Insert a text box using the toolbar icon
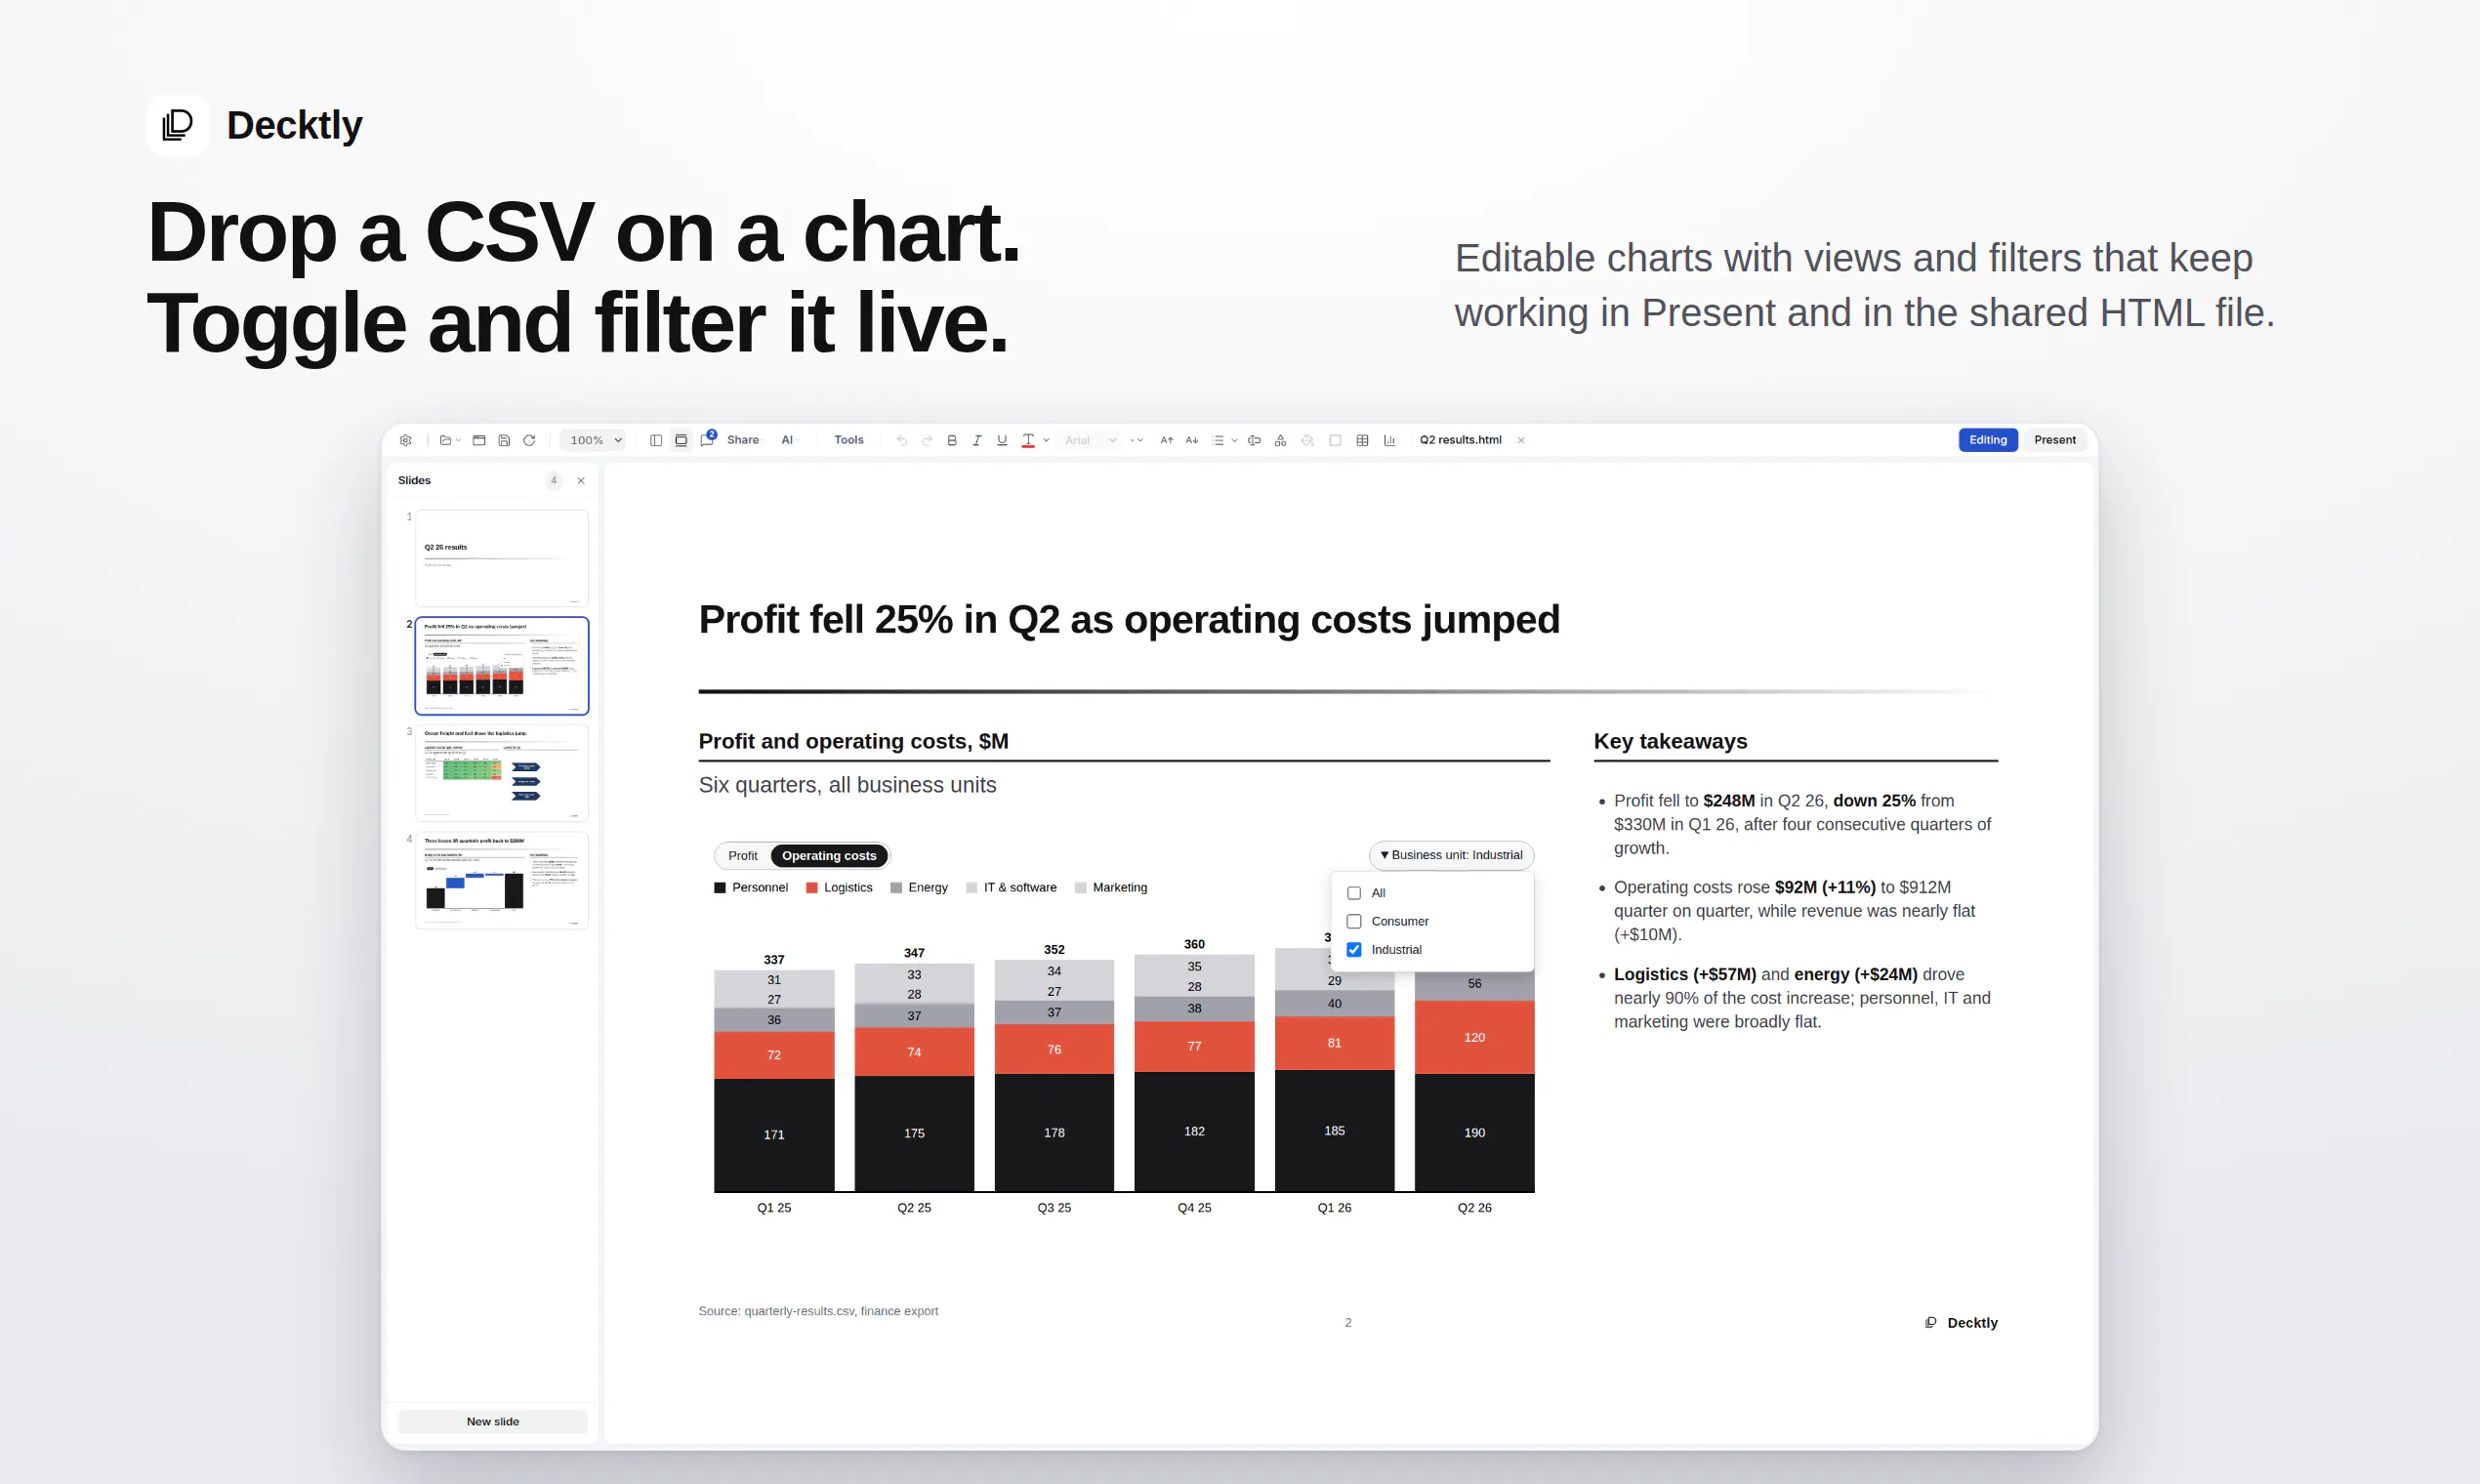 (1254, 440)
